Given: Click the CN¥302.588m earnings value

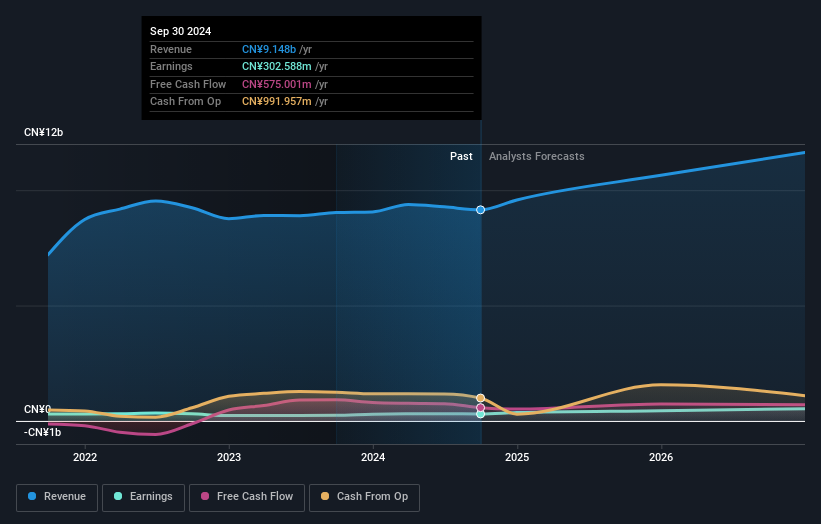Looking at the screenshot, I should (276, 66).
